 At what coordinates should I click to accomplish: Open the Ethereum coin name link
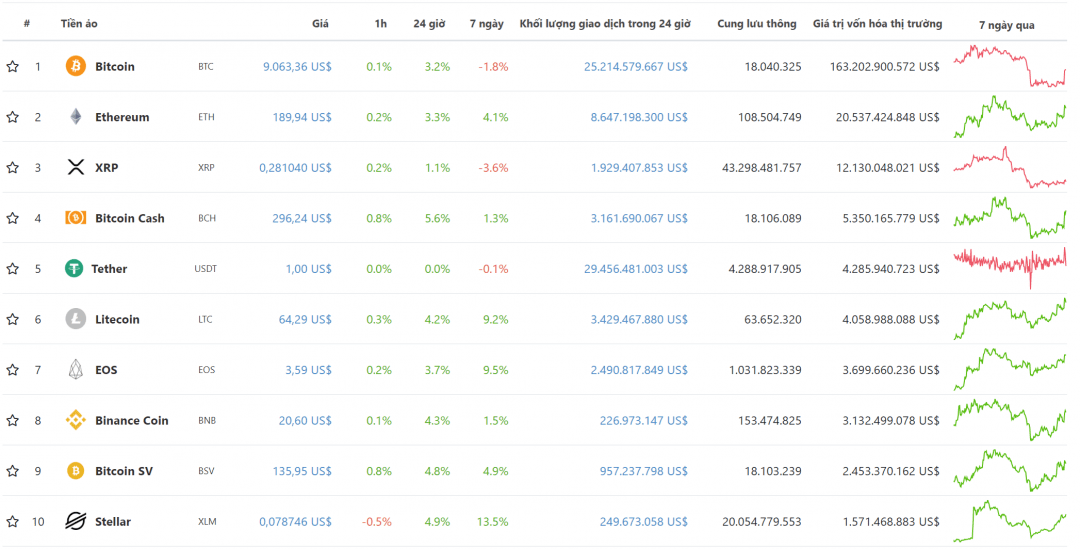(122, 116)
